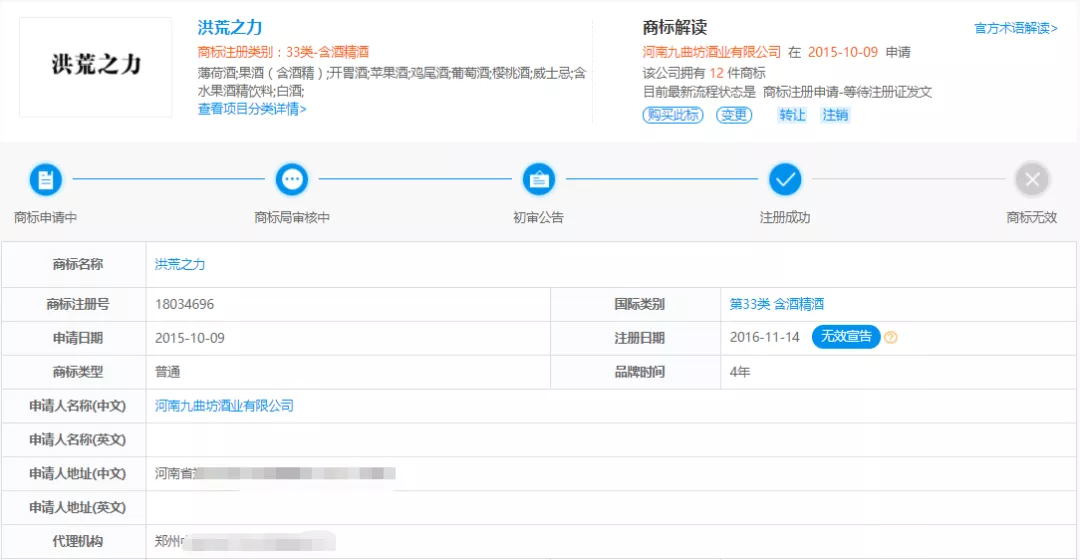Click 洪荒之力 link in 商标名称 row

pyautogui.click(x=180, y=265)
